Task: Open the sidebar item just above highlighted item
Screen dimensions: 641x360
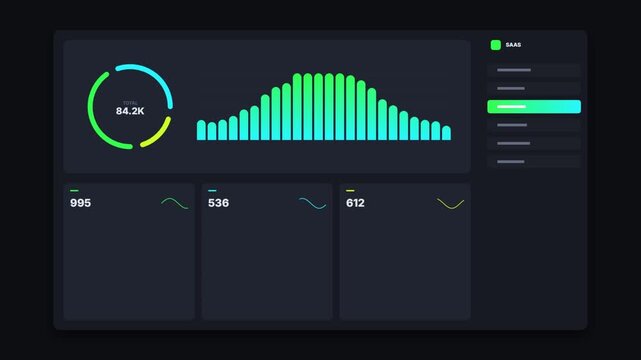Action: click(x=534, y=88)
